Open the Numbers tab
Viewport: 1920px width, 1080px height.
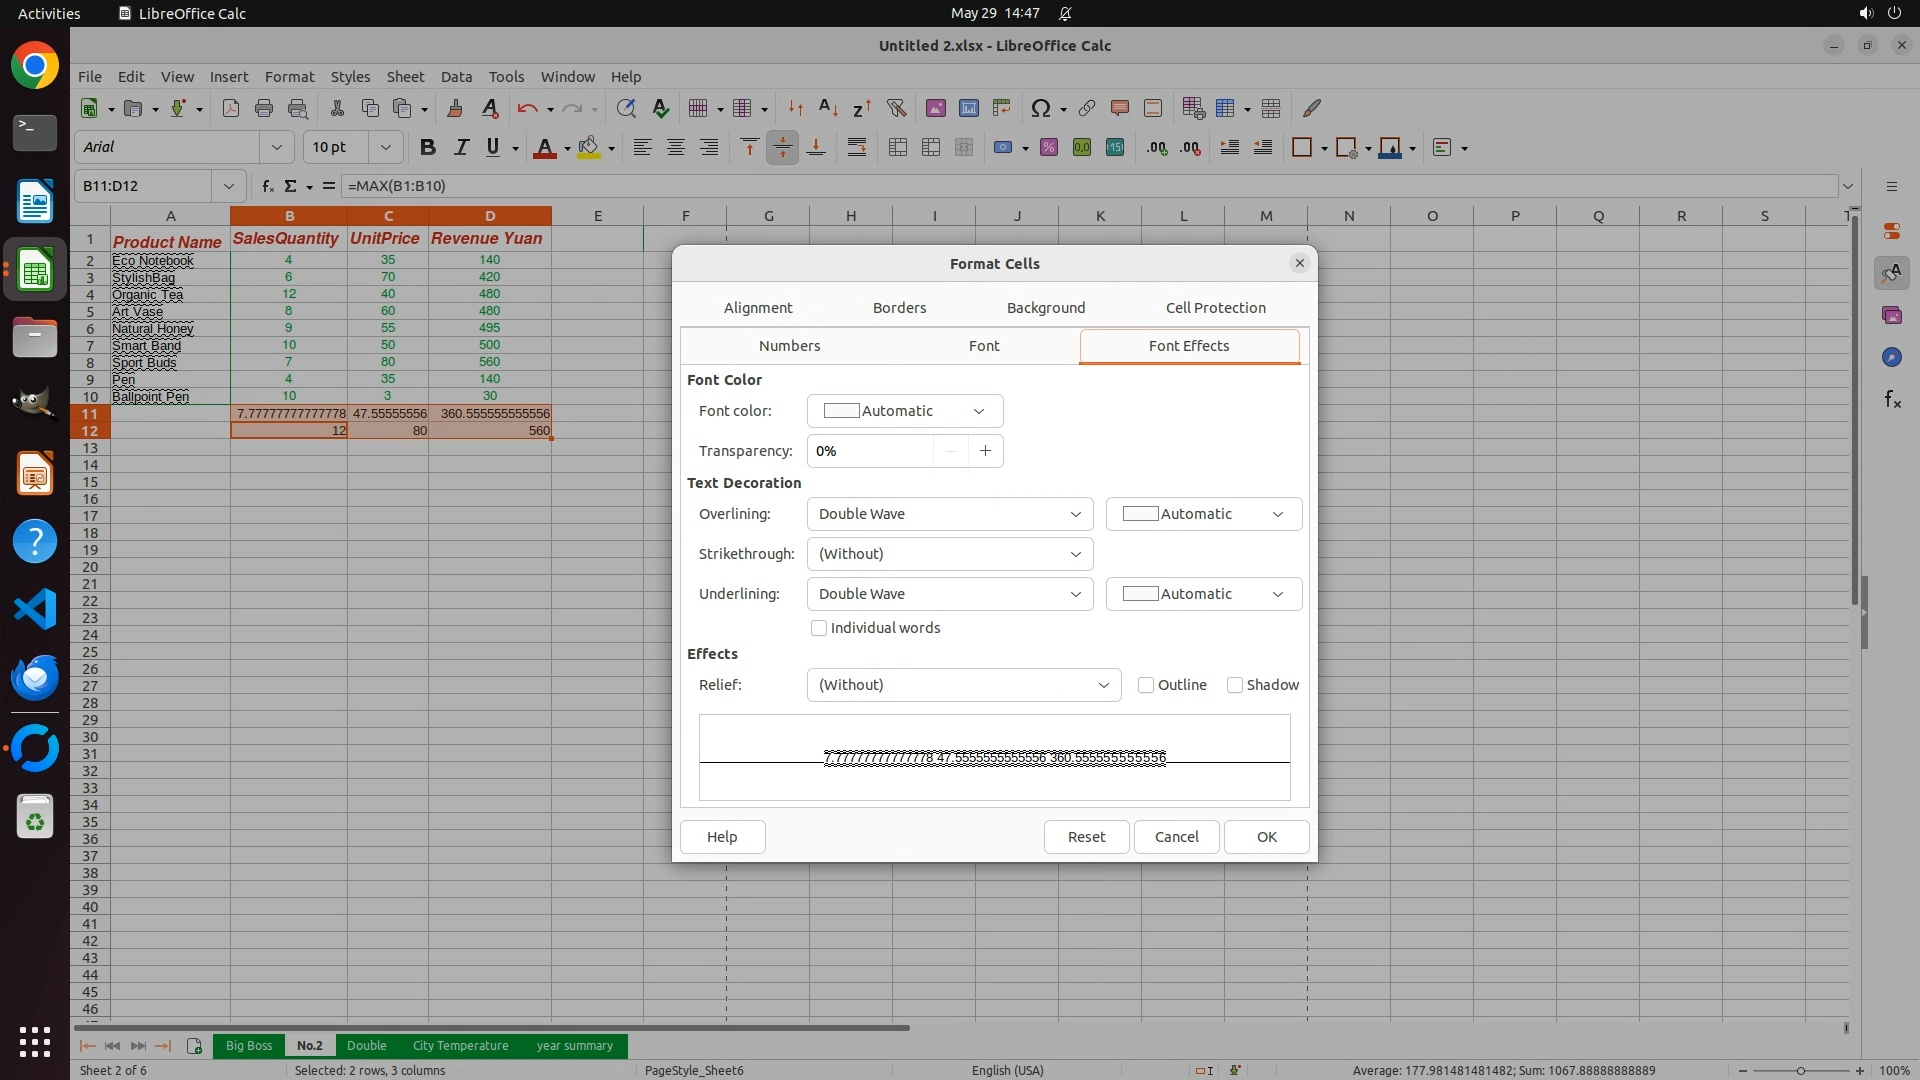pyautogui.click(x=789, y=346)
